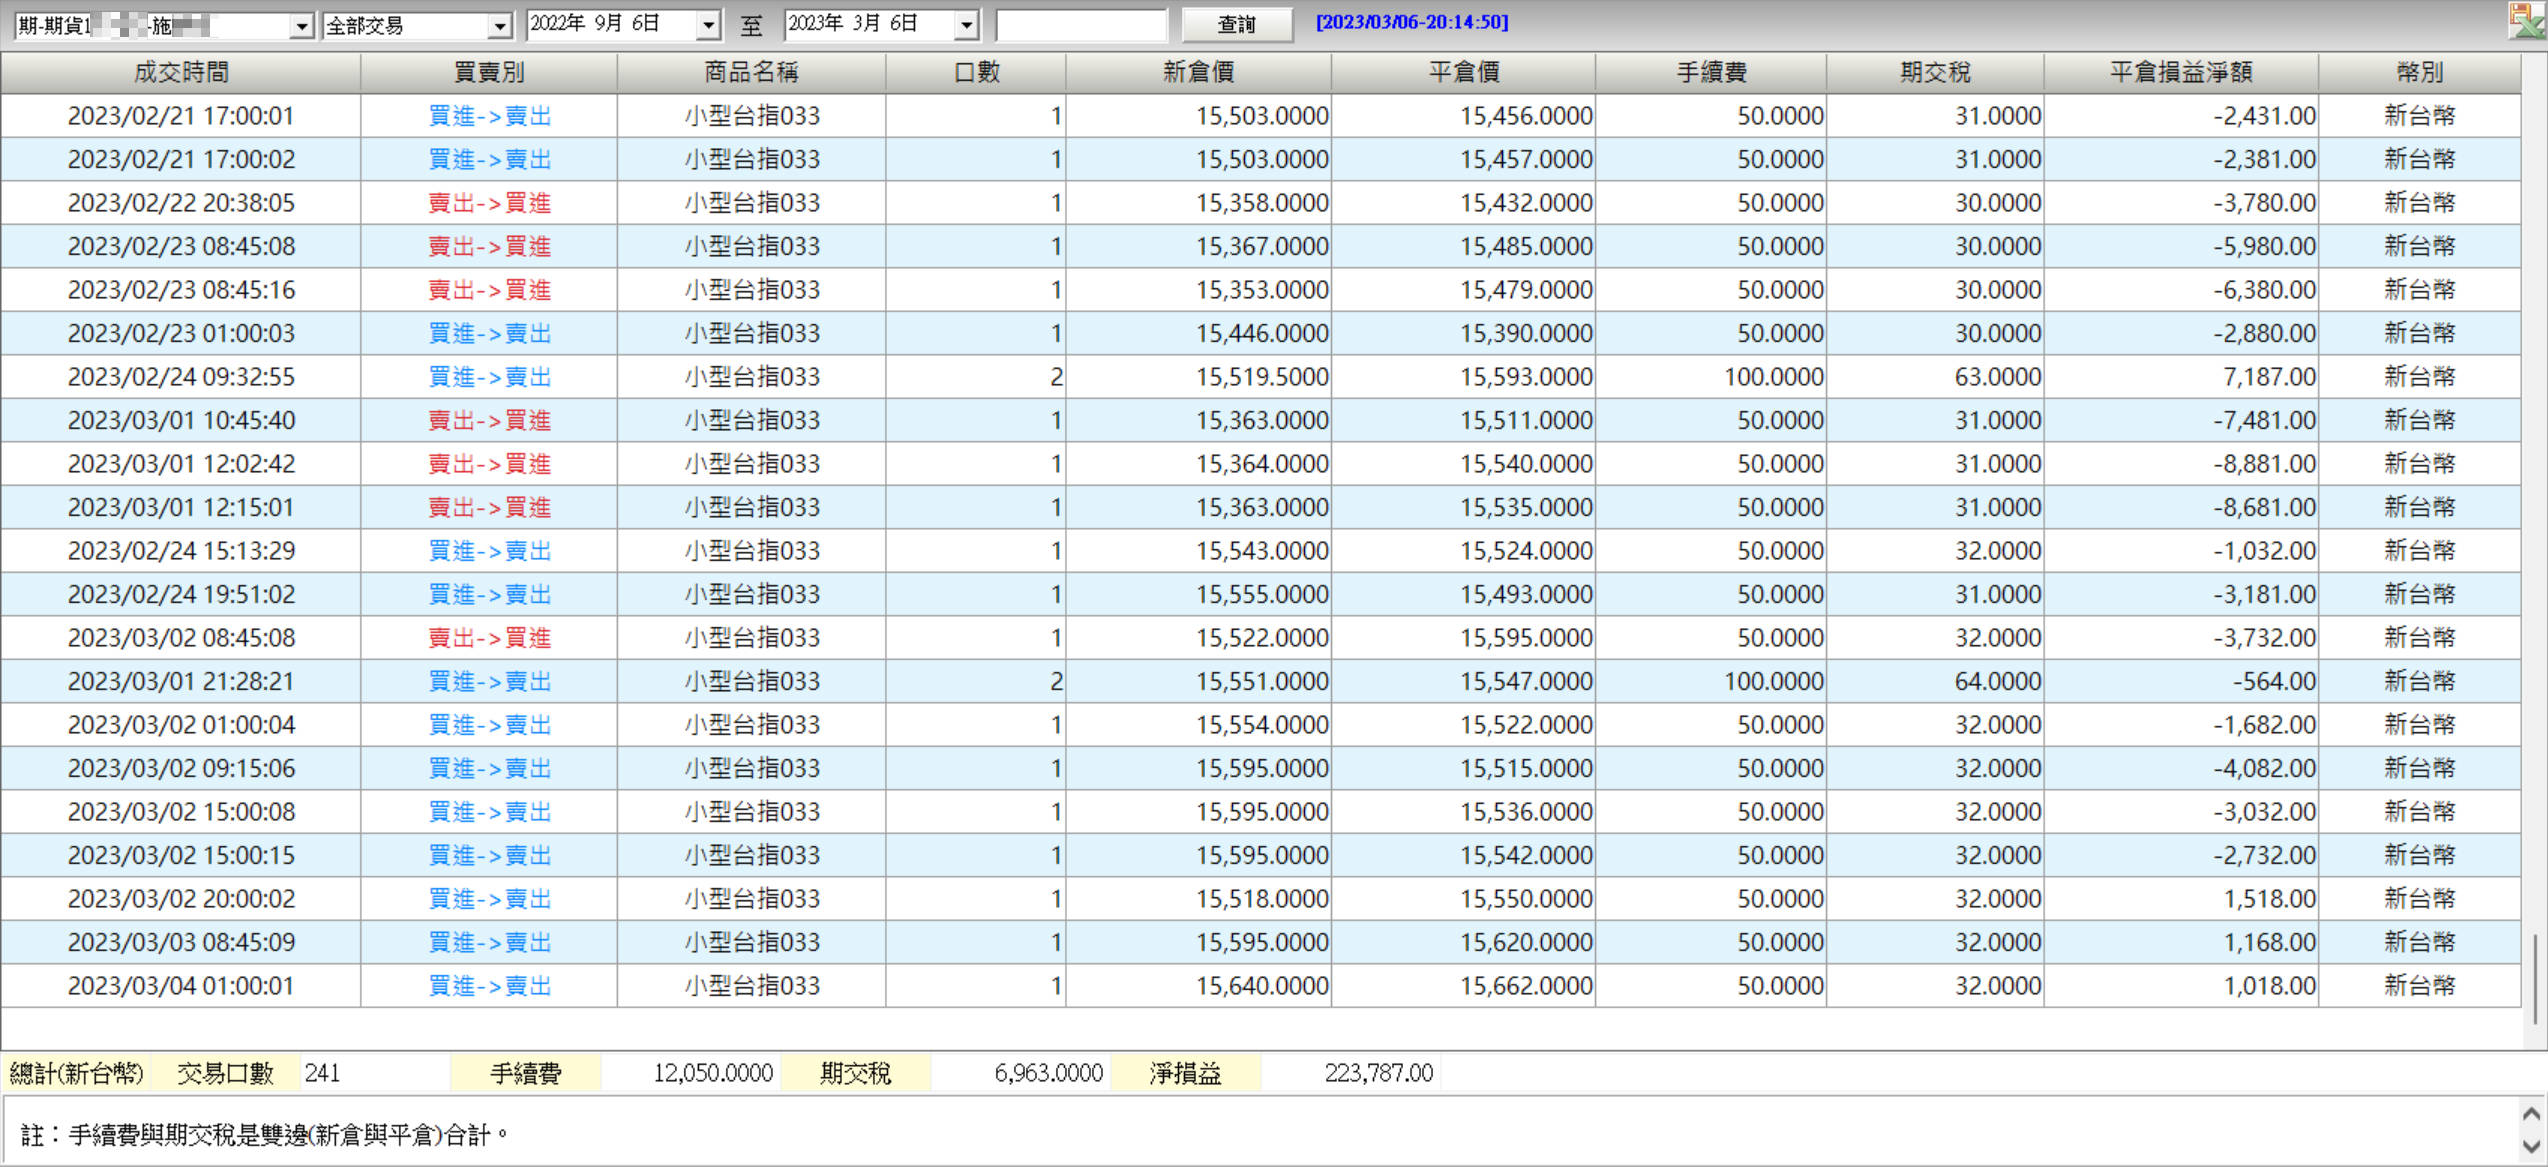Sort by the 買賣別 column header
The width and height of the screenshot is (2548, 1167).
[489, 73]
